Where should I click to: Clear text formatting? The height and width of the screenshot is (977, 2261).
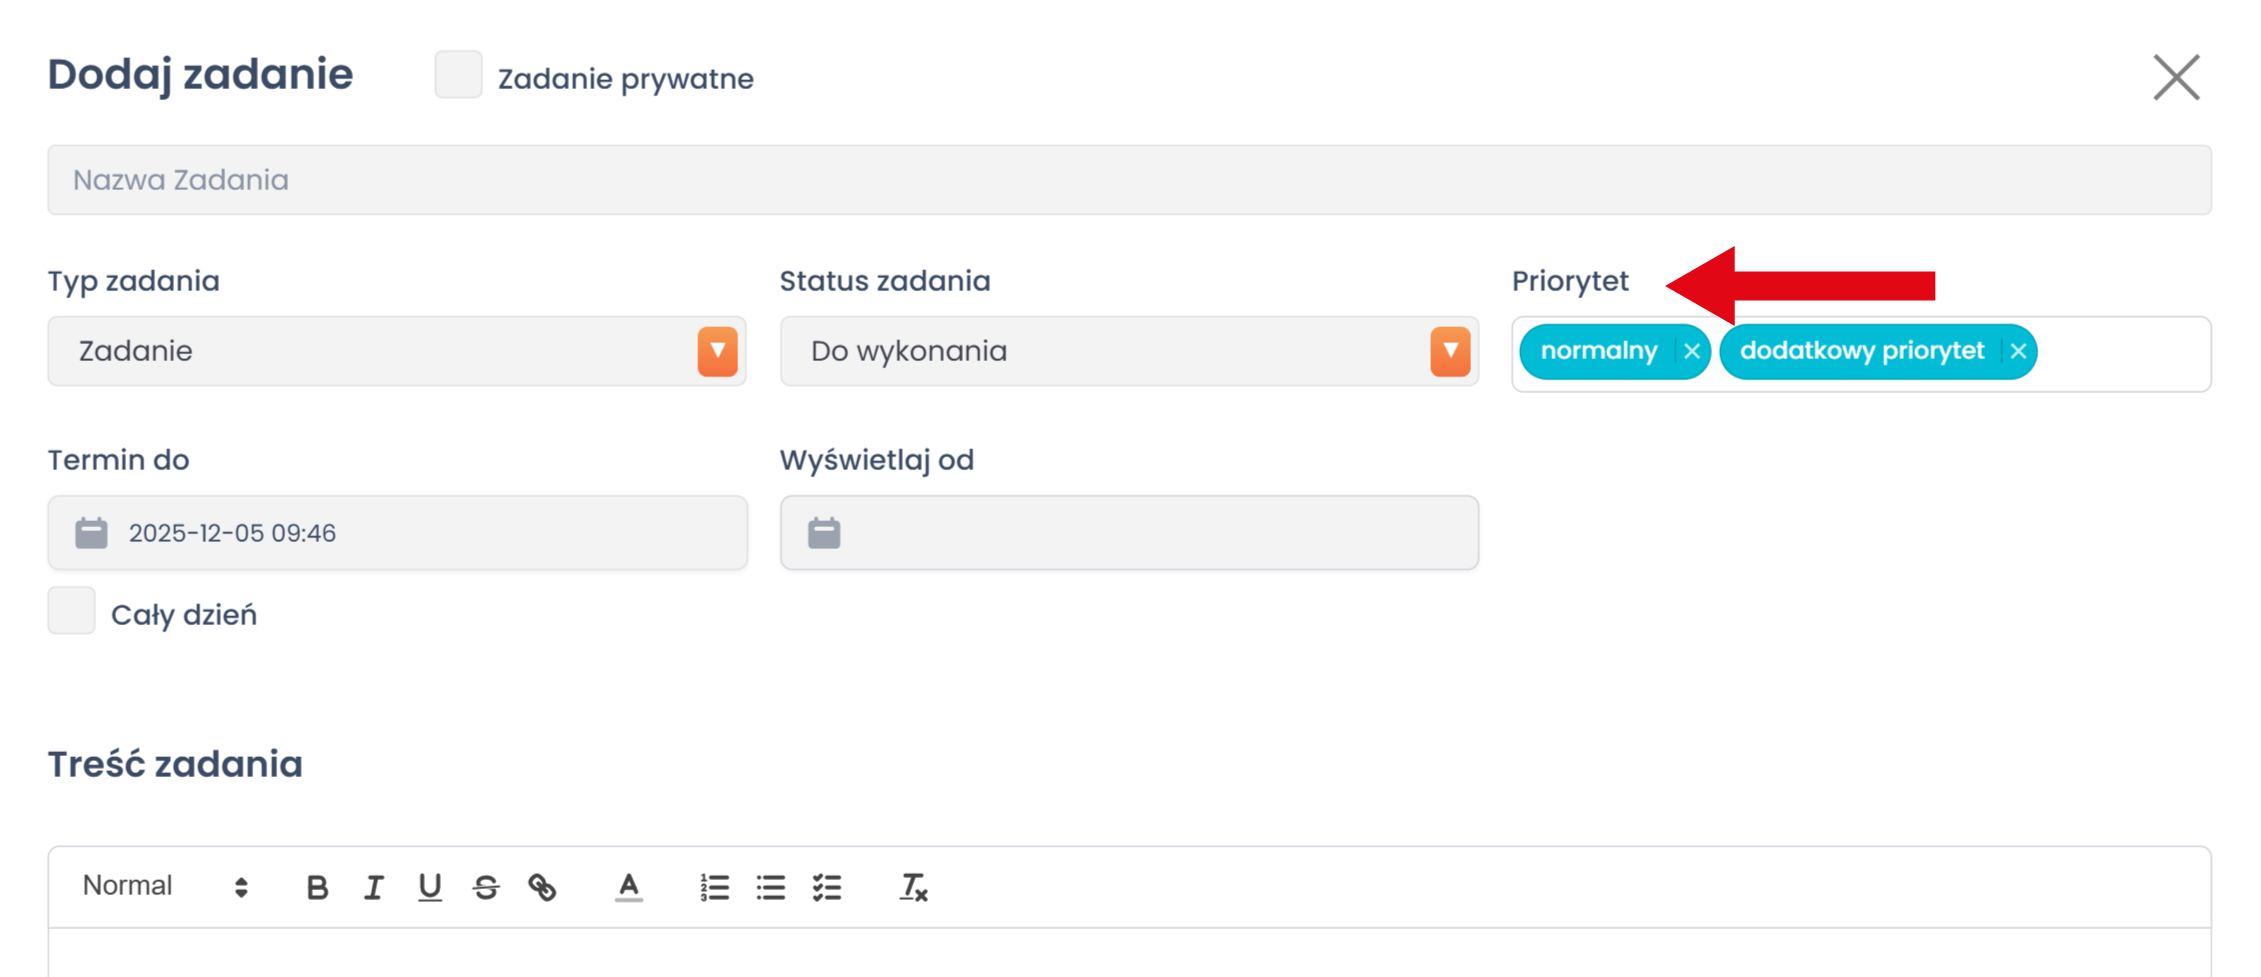pyautogui.click(x=913, y=887)
